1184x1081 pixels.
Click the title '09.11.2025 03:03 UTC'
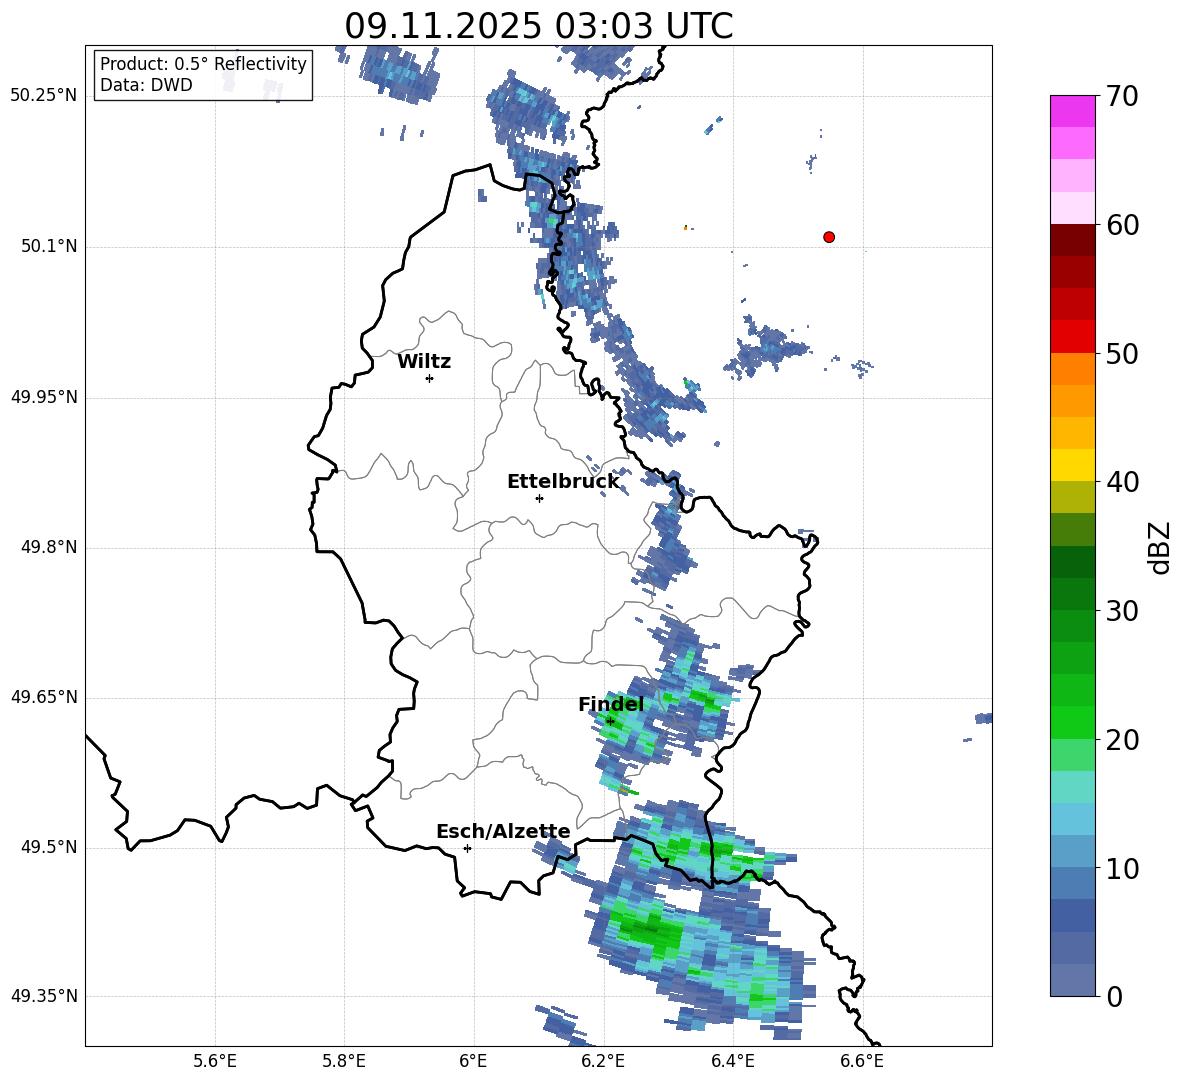click(538, 26)
